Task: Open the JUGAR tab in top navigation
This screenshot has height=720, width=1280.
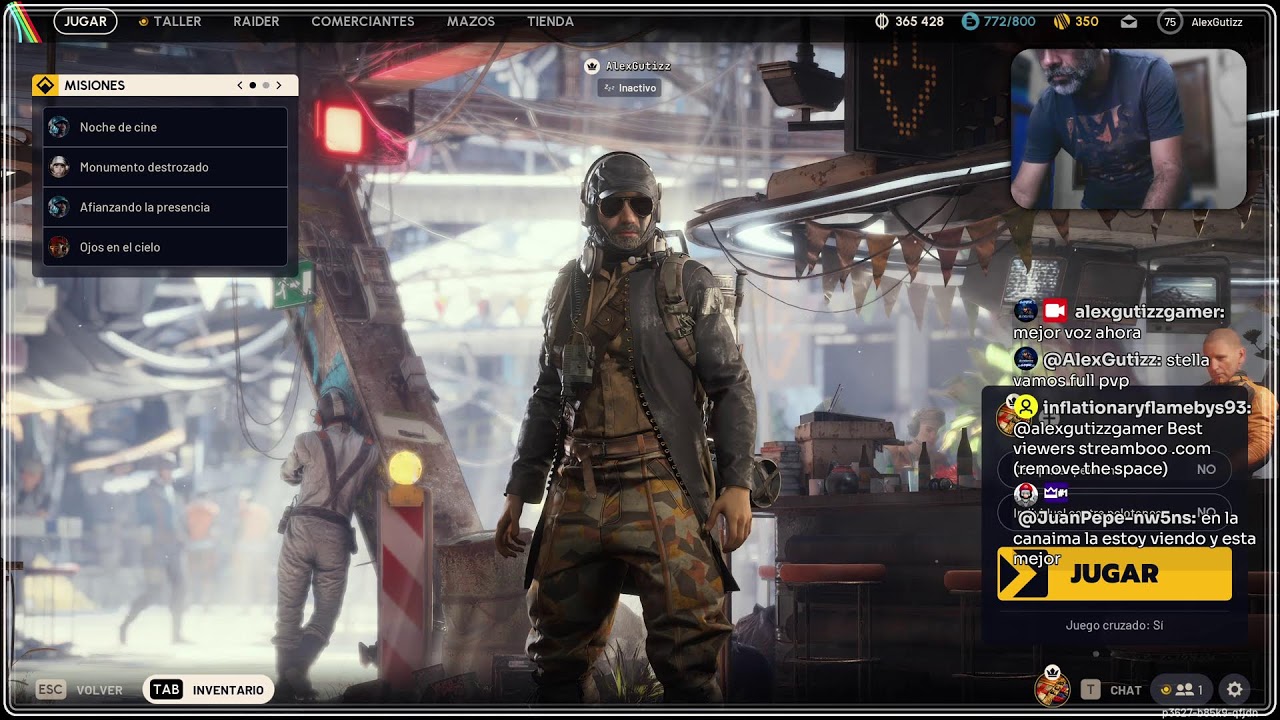Action: pos(85,21)
